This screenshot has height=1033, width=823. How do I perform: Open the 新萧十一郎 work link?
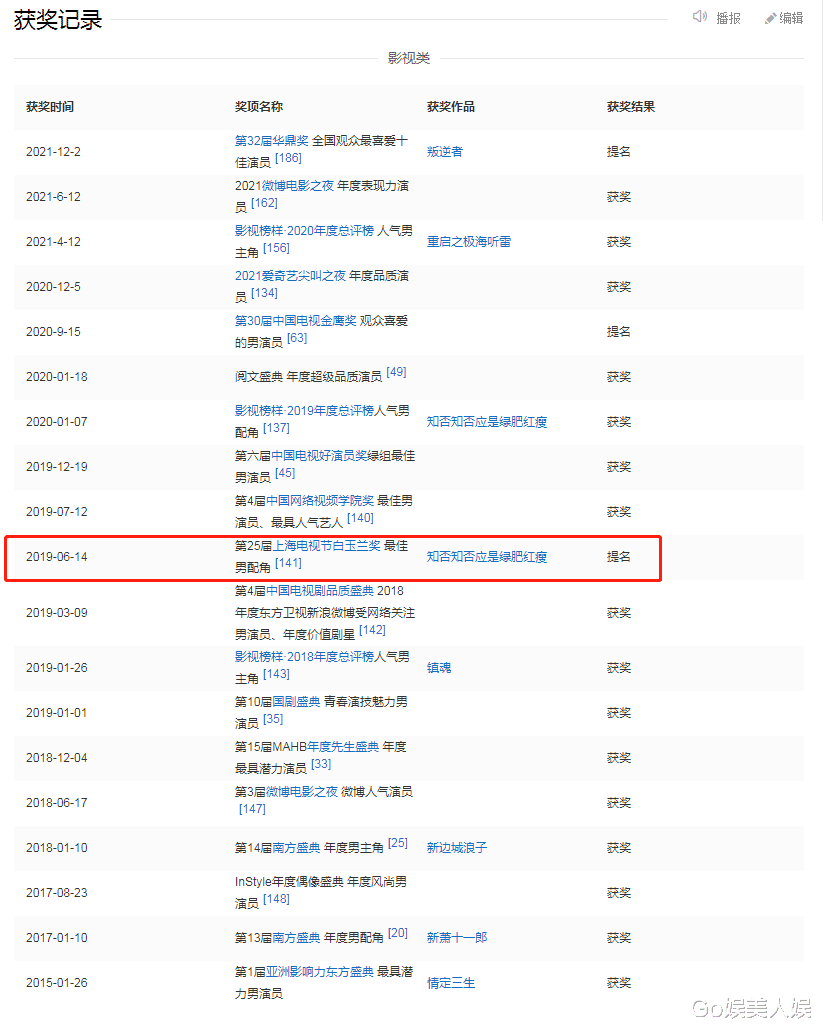click(456, 938)
